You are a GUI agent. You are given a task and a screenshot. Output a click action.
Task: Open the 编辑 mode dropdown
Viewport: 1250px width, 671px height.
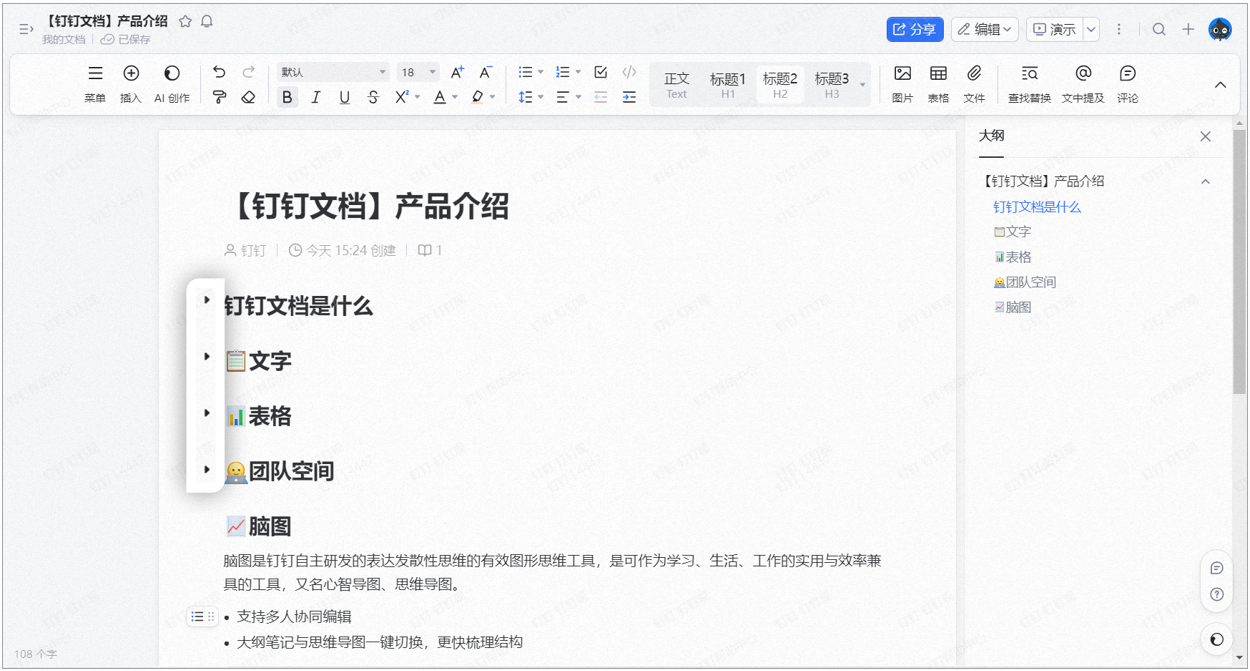tap(984, 29)
